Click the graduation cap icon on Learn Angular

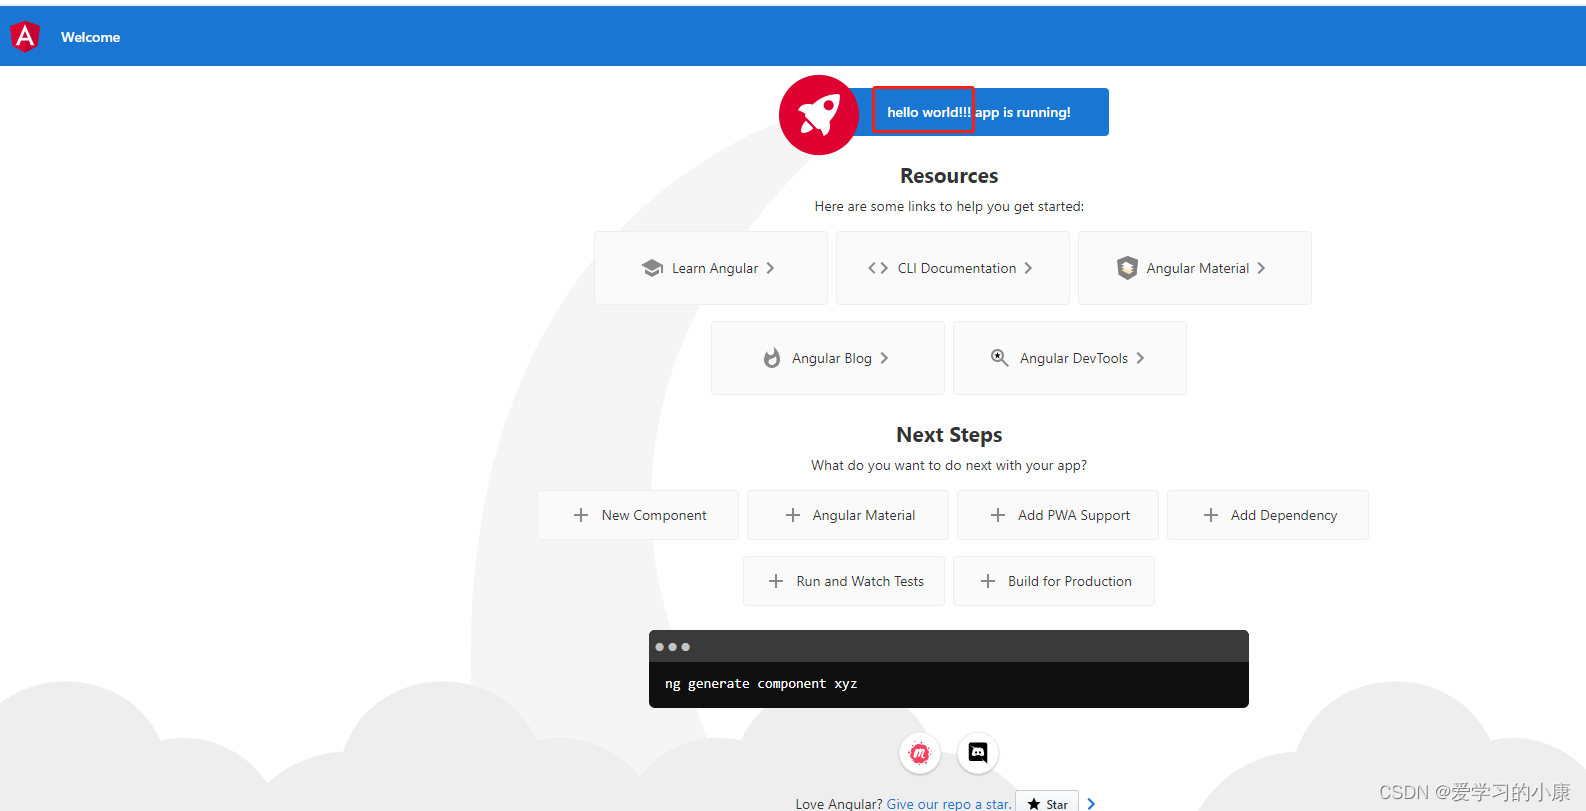pyautogui.click(x=653, y=268)
